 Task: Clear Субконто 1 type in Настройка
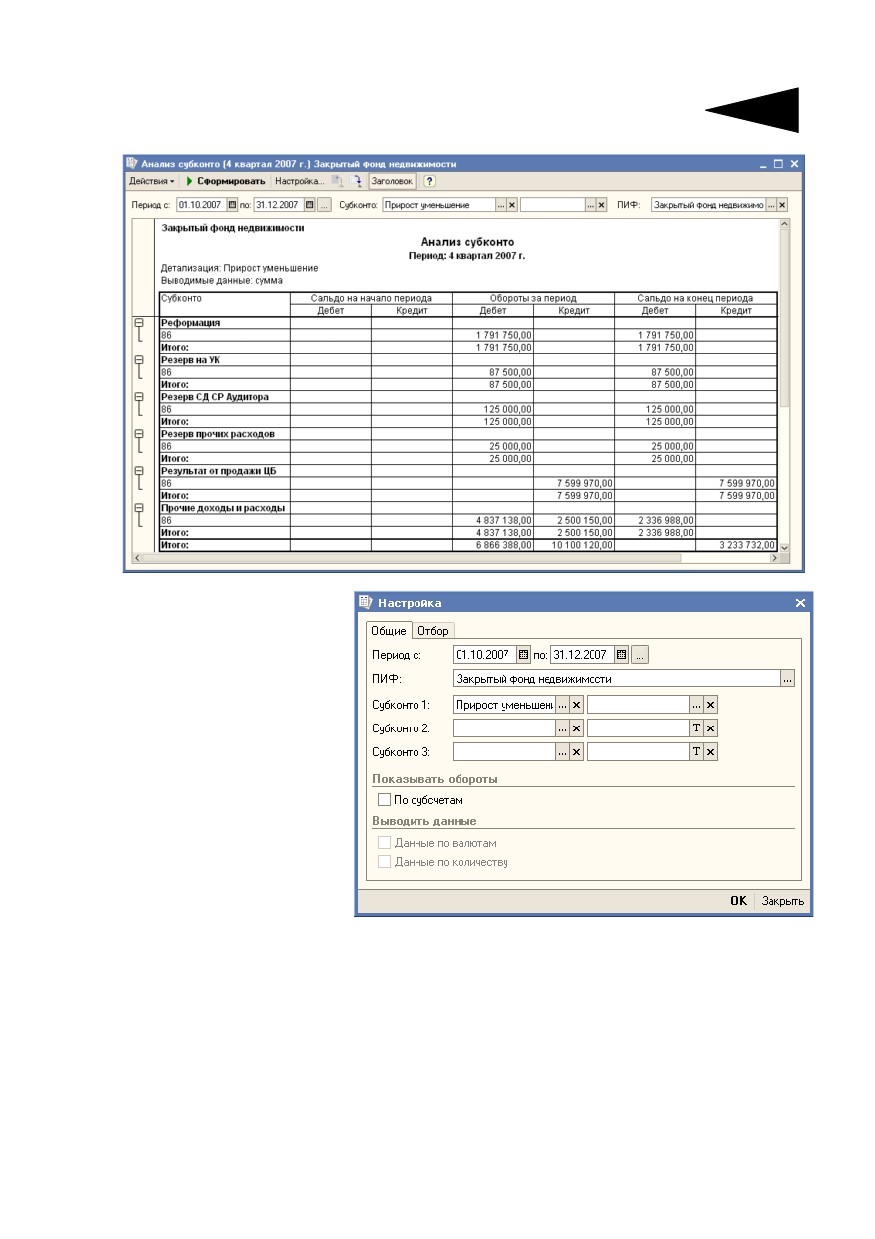[577, 704]
